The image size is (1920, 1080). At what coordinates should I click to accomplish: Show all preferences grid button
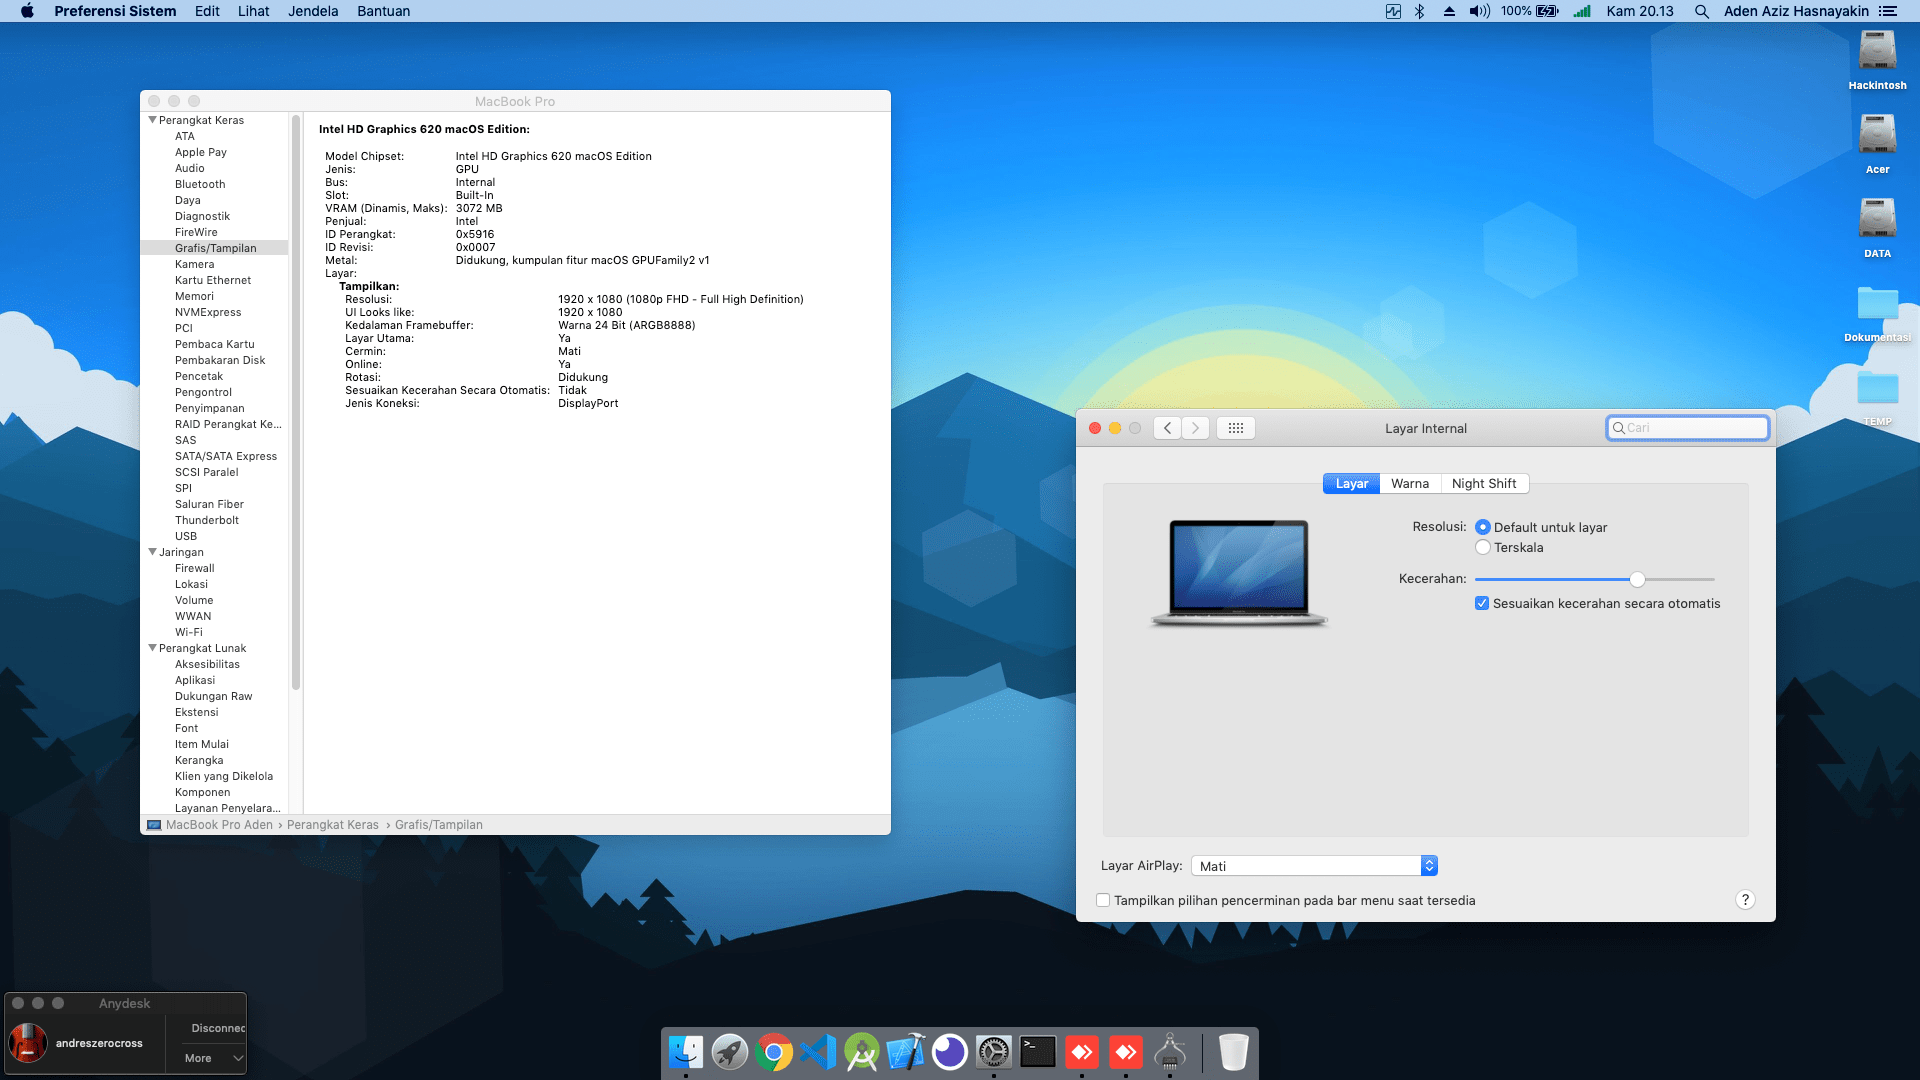[1236, 428]
